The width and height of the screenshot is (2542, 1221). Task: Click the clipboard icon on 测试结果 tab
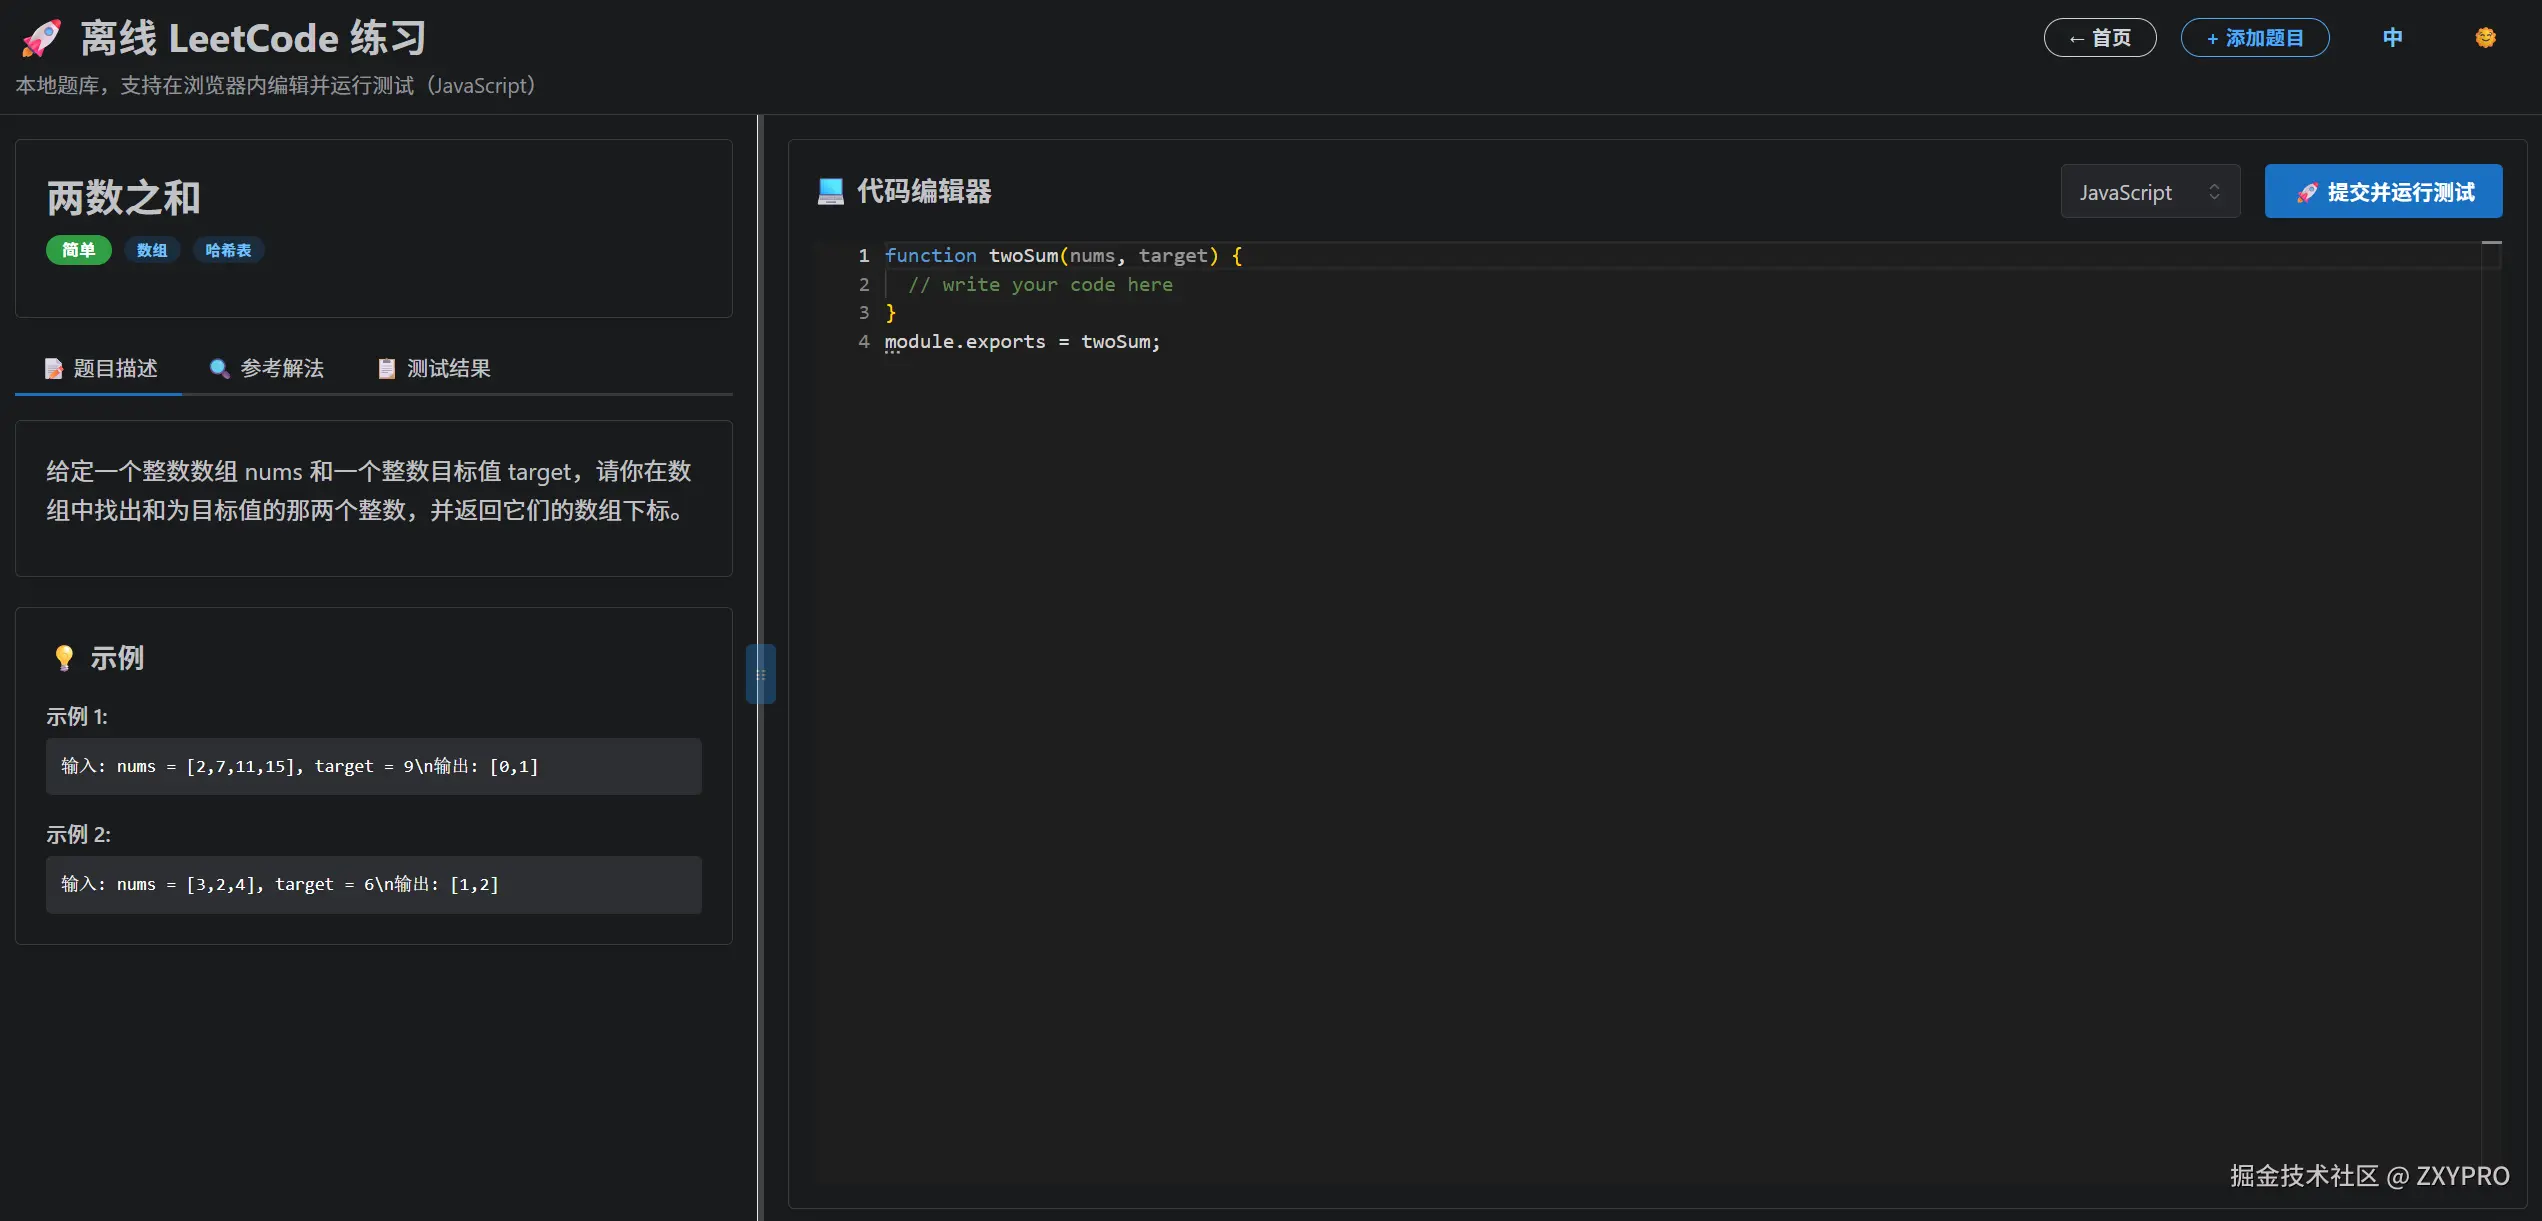click(x=387, y=368)
